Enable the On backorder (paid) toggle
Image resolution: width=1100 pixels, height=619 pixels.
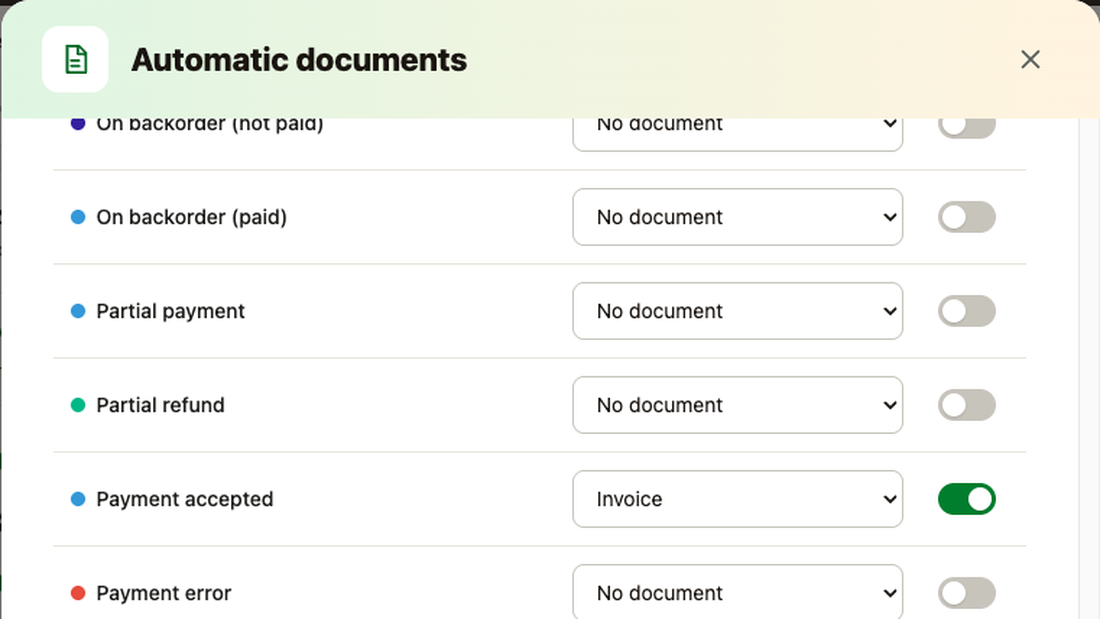tap(967, 217)
